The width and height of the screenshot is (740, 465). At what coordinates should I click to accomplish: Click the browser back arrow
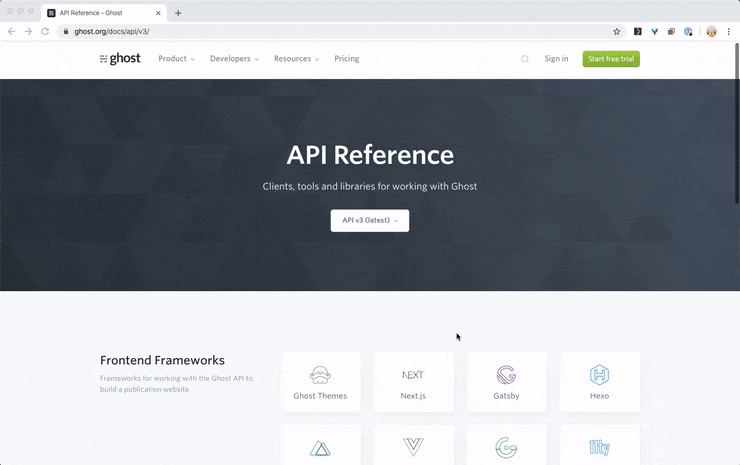point(12,31)
